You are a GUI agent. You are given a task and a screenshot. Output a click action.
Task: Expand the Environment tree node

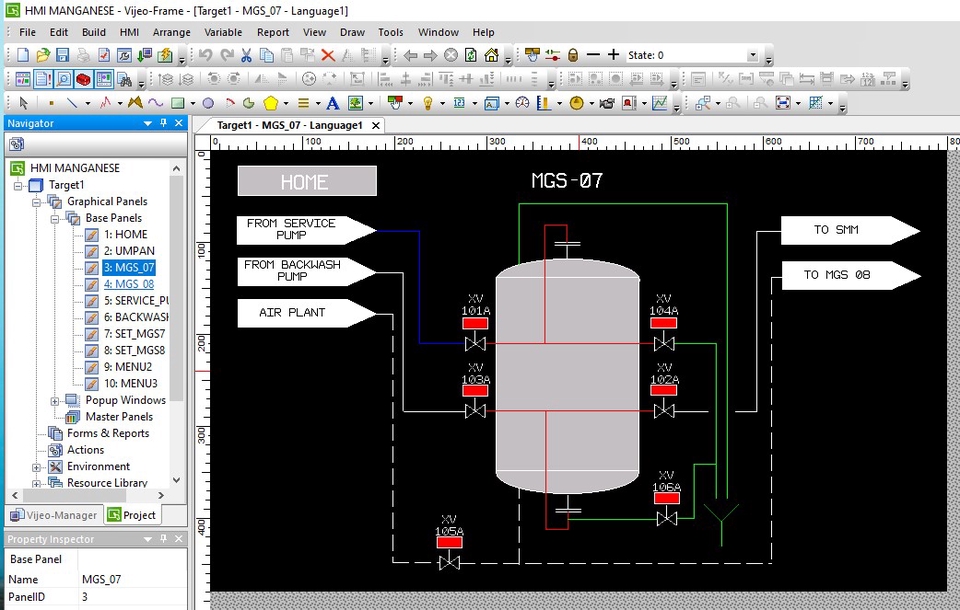(x=36, y=467)
